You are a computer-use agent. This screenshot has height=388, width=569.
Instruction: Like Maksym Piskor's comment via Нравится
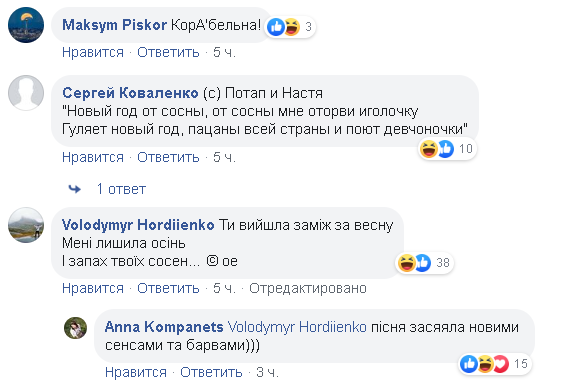[x=93, y=52]
